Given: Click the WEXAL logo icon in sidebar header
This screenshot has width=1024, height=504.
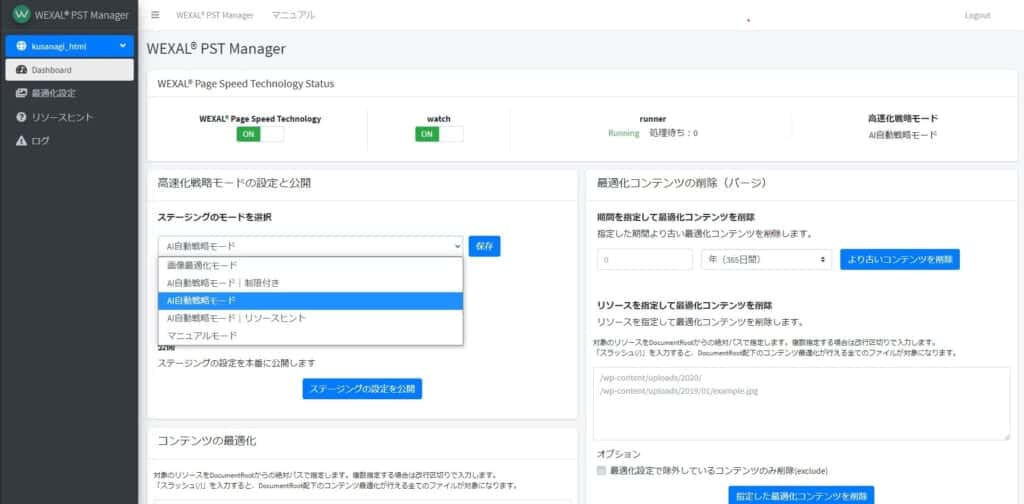Looking at the screenshot, I should 22,14.
